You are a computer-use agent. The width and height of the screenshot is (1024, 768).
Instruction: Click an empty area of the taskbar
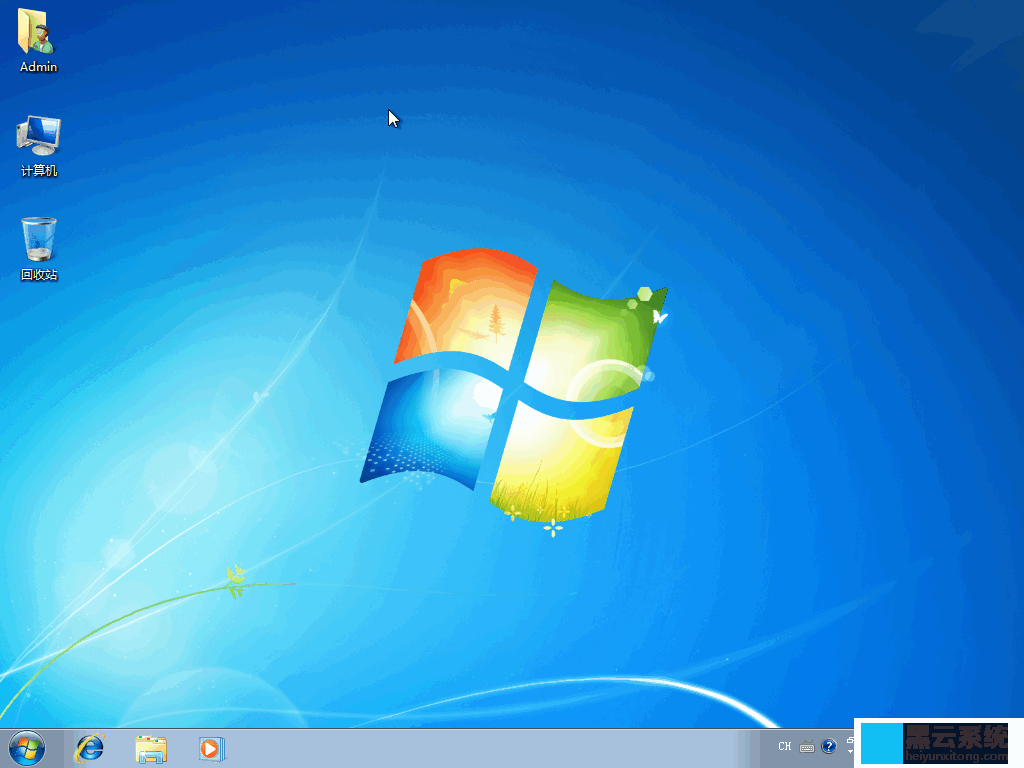click(x=450, y=748)
